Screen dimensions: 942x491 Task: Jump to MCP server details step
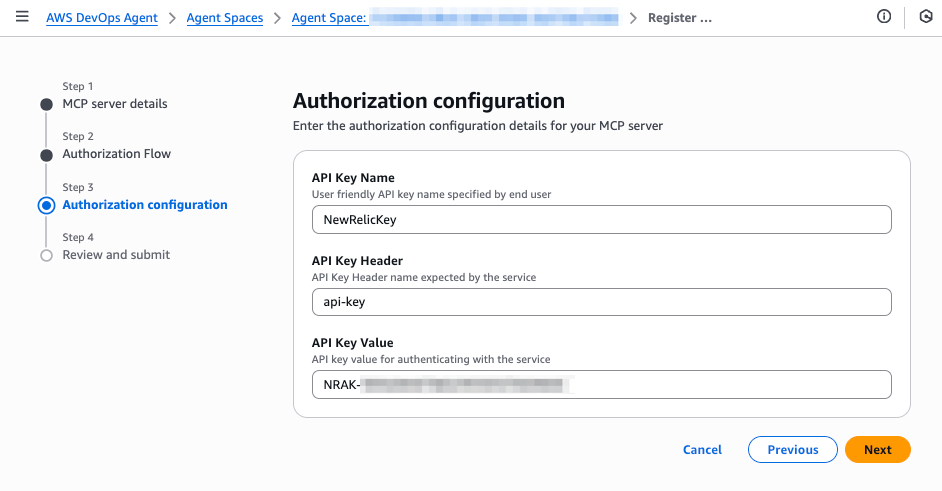coord(115,104)
